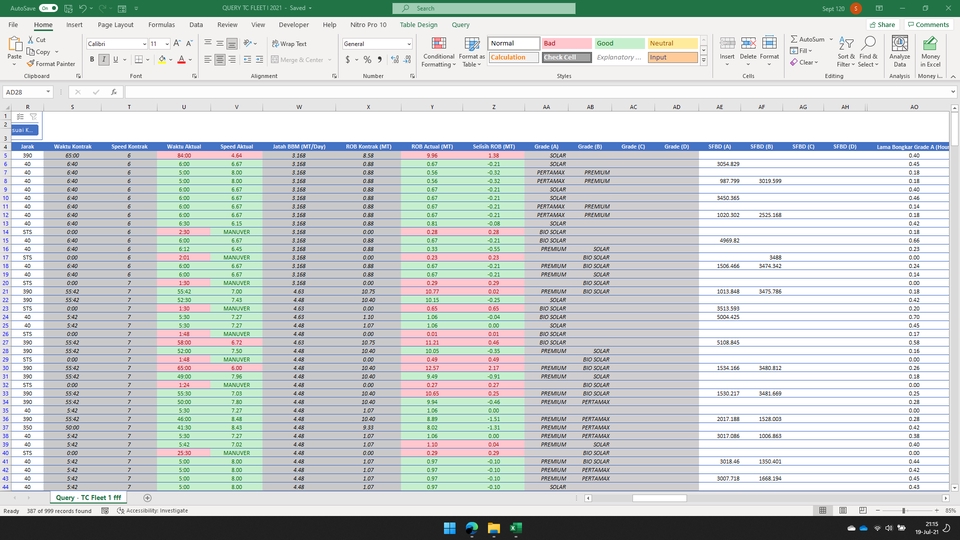Select the Query - TC Fleet 1 fff sheet tab

click(x=88, y=498)
